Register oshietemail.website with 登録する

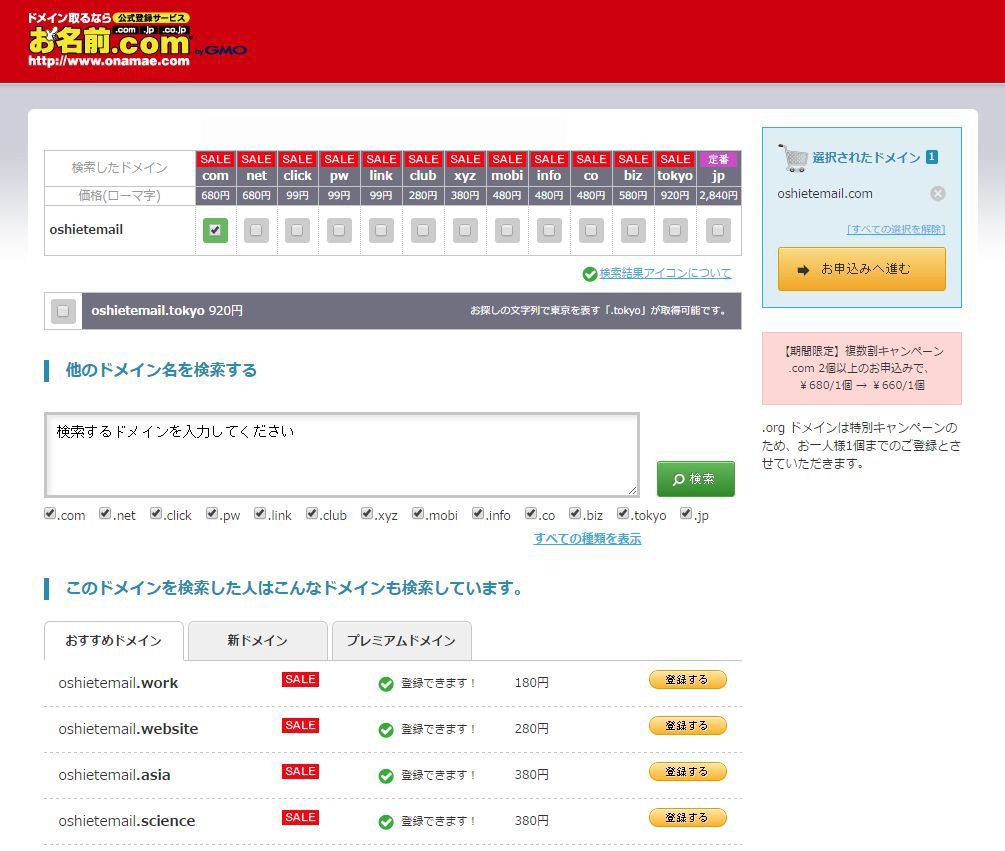pyautogui.click(x=688, y=726)
